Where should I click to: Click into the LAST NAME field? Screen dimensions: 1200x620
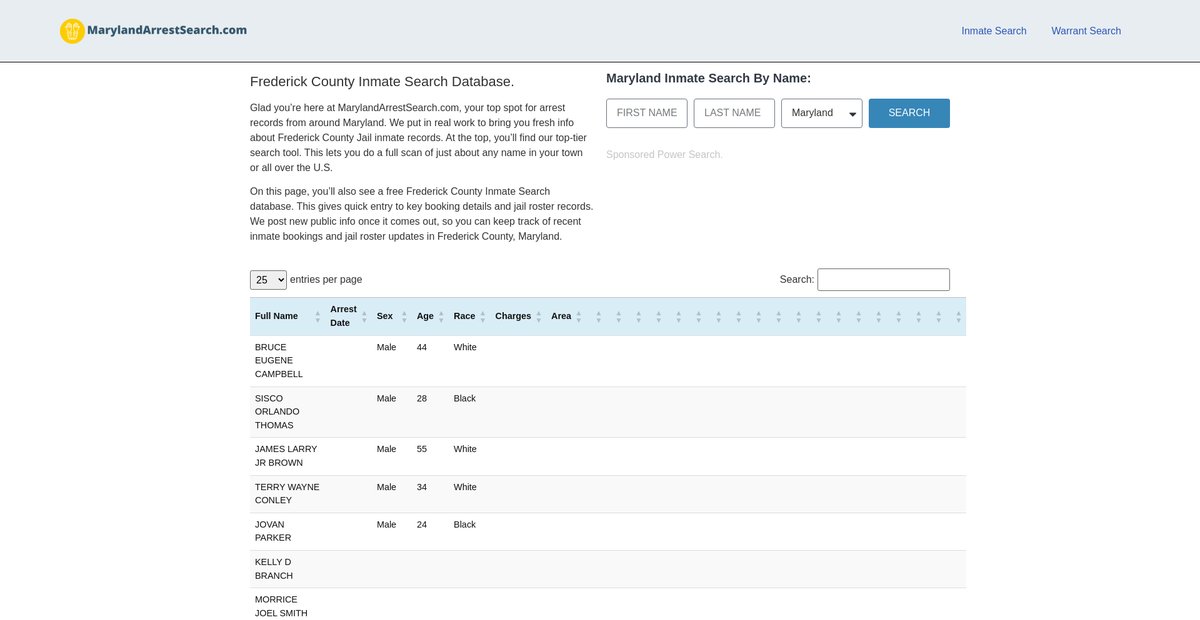point(733,113)
